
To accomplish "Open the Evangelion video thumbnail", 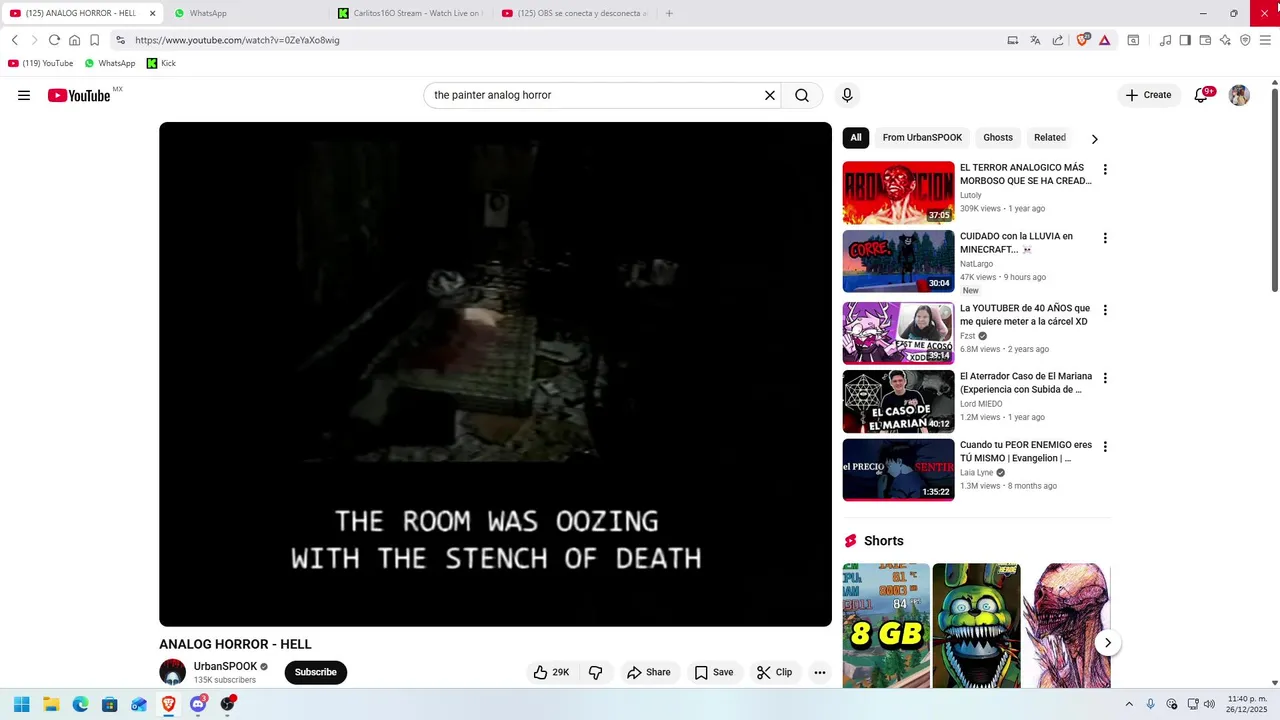I will click(x=898, y=469).
